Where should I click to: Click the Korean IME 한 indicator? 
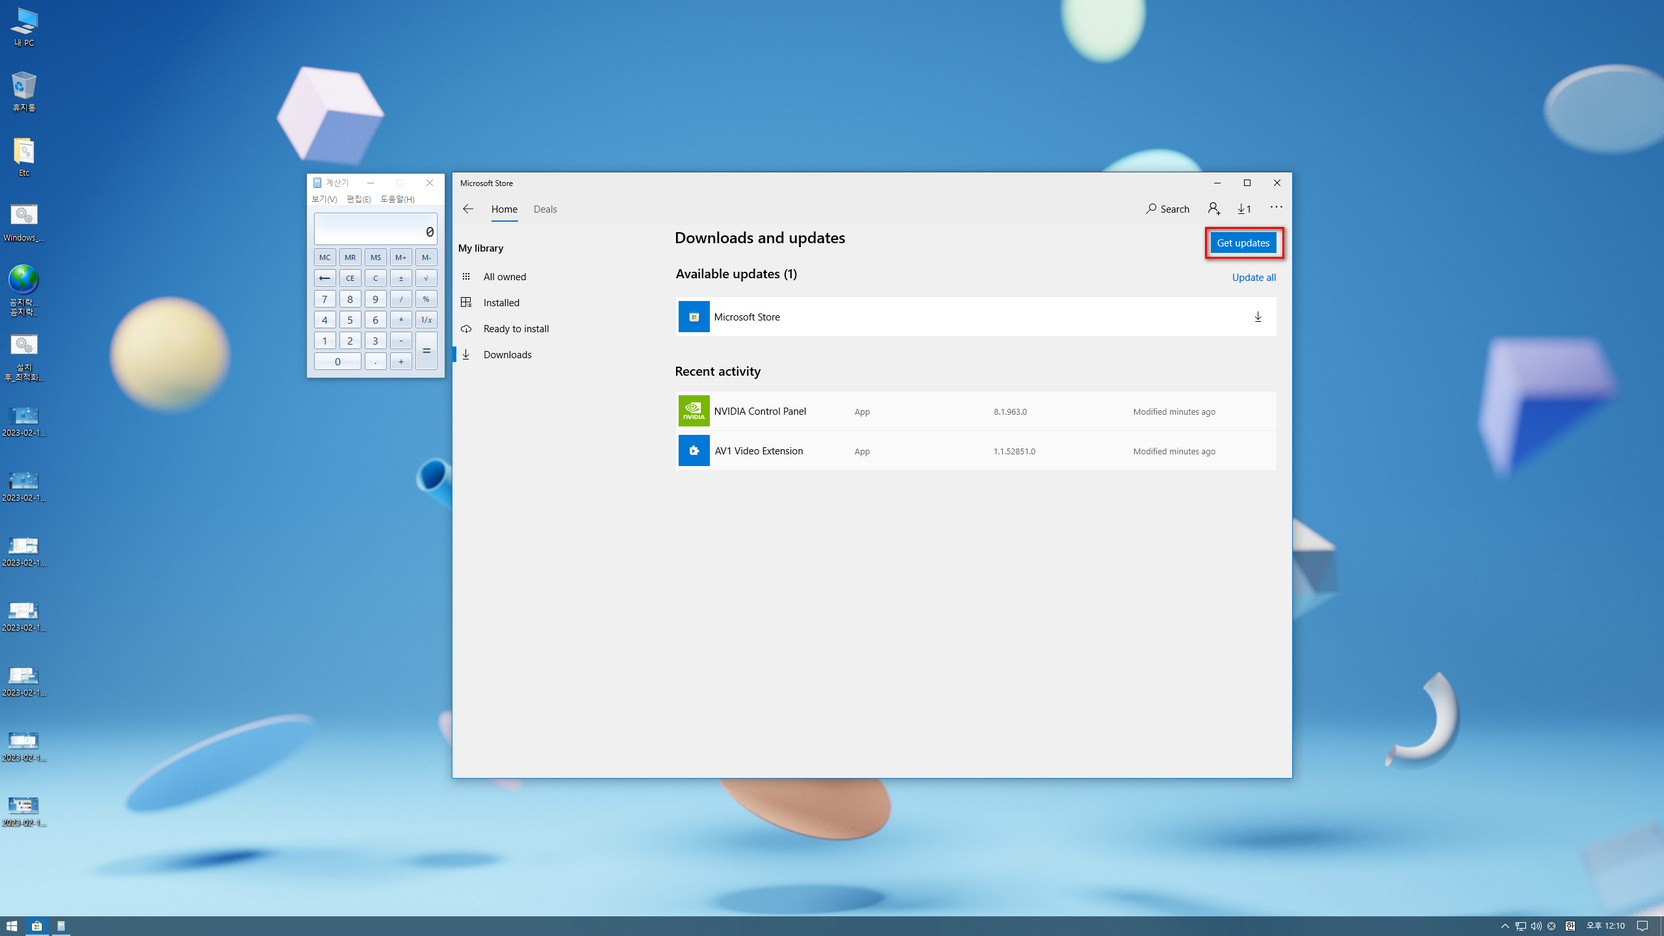(x=1570, y=926)
